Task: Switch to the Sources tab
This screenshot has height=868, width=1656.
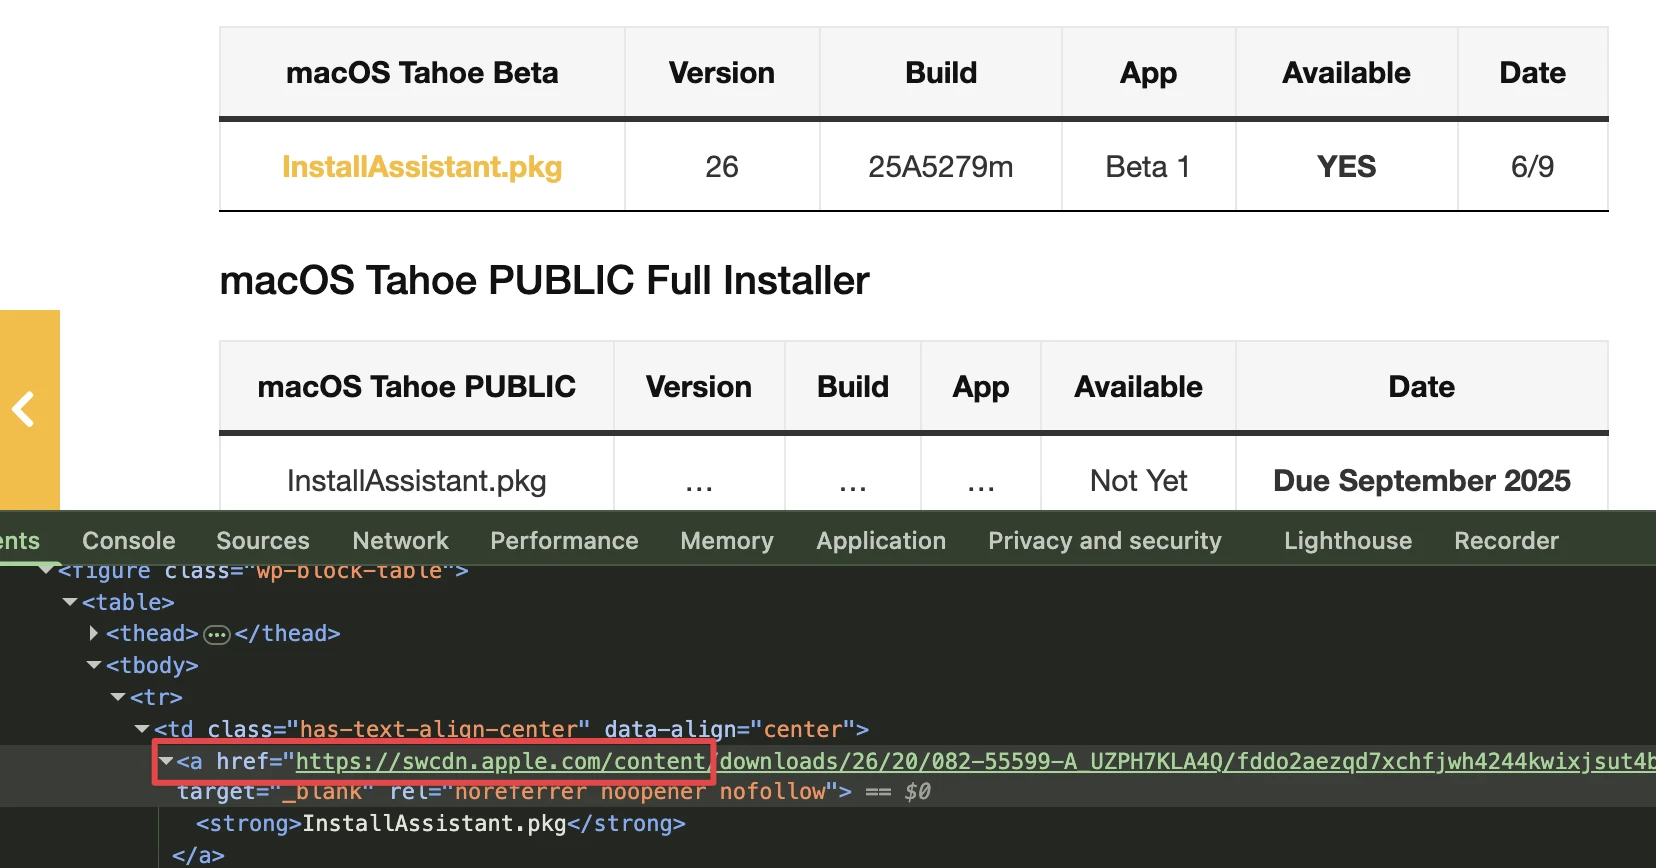Action: [x=263, y=541]
